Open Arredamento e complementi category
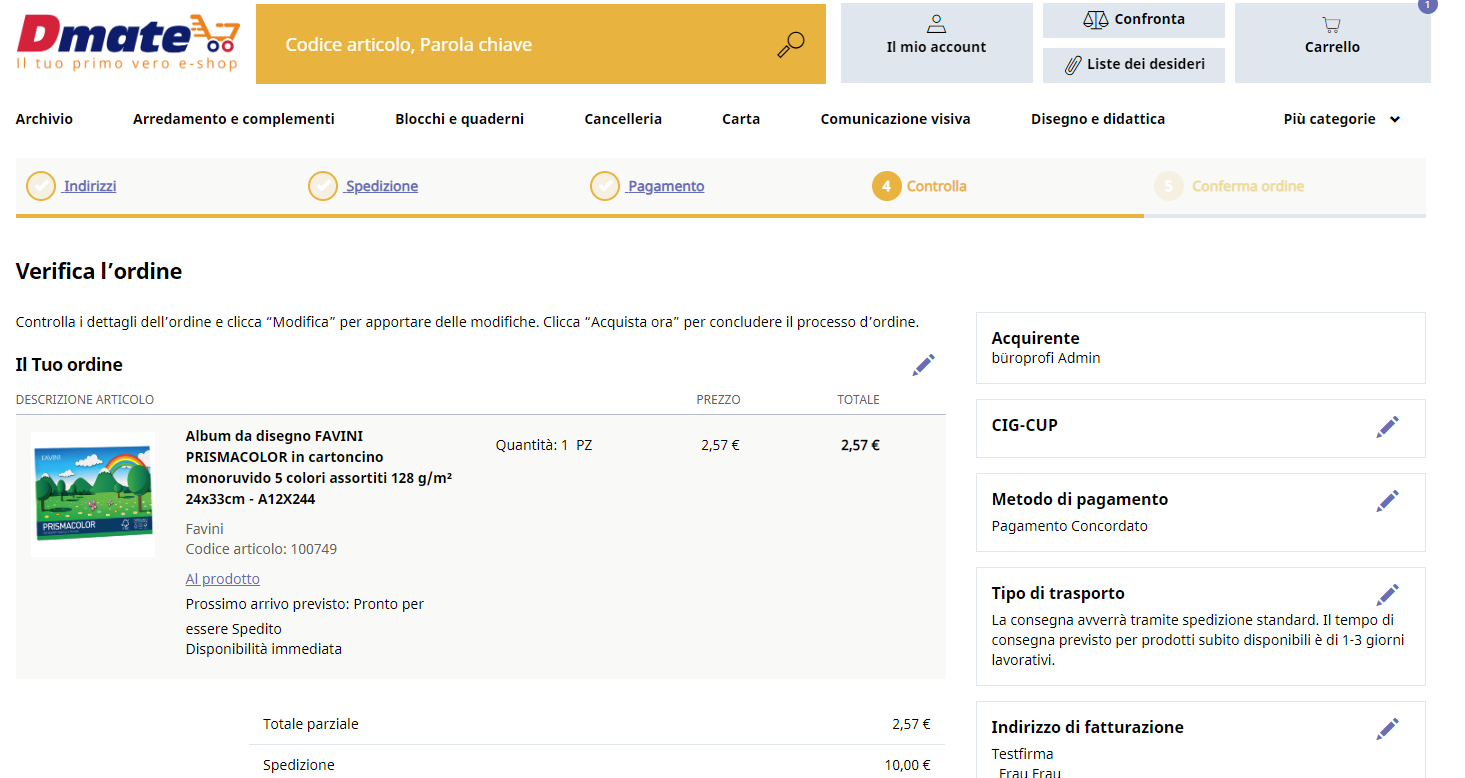This screenshot has width=1465, height=778. pos(234,119)
